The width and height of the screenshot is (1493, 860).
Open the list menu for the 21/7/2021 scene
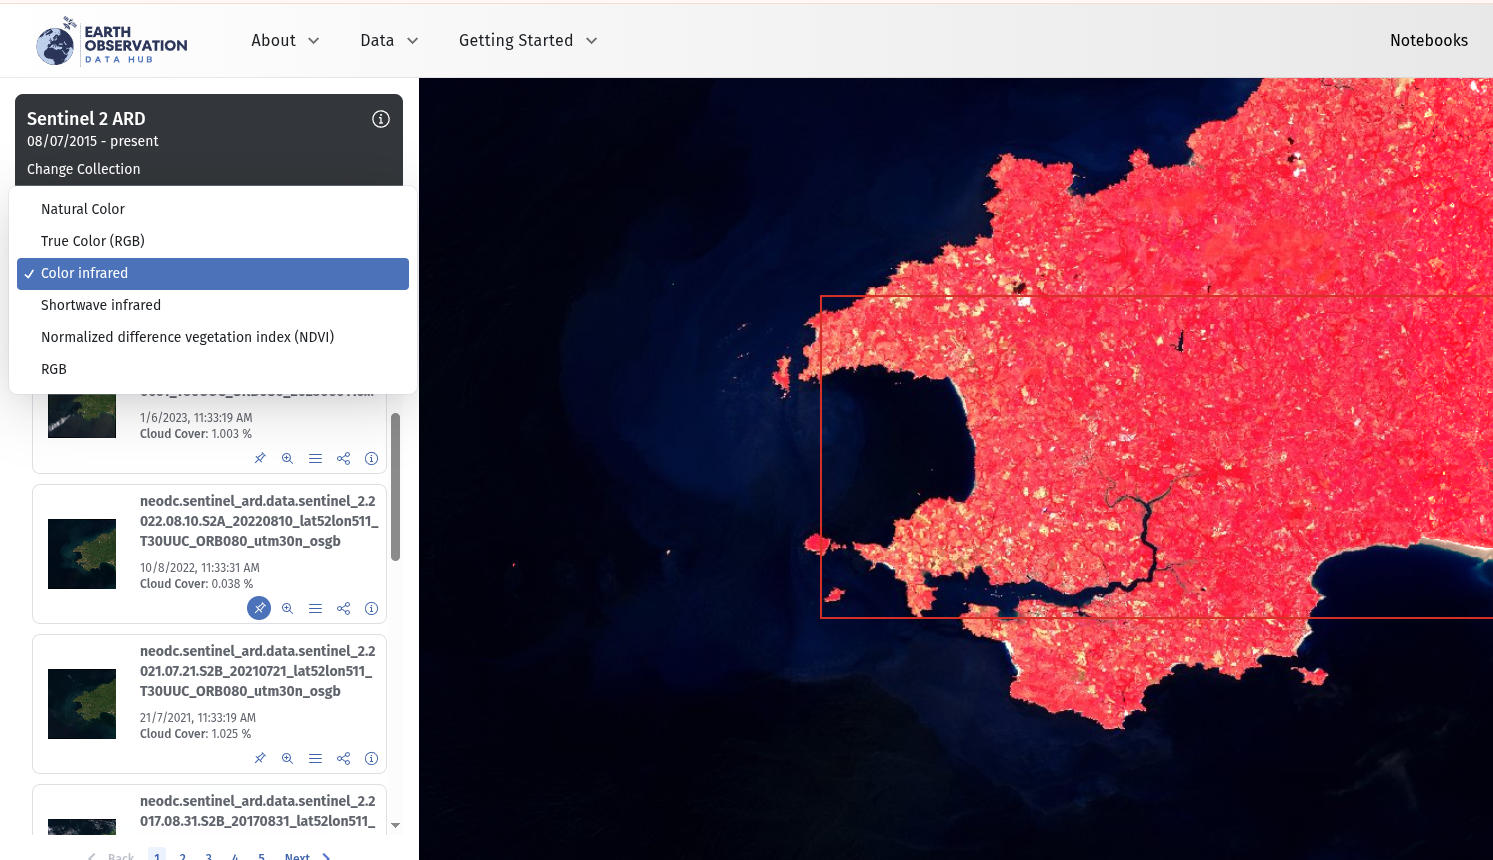point(315,758)
